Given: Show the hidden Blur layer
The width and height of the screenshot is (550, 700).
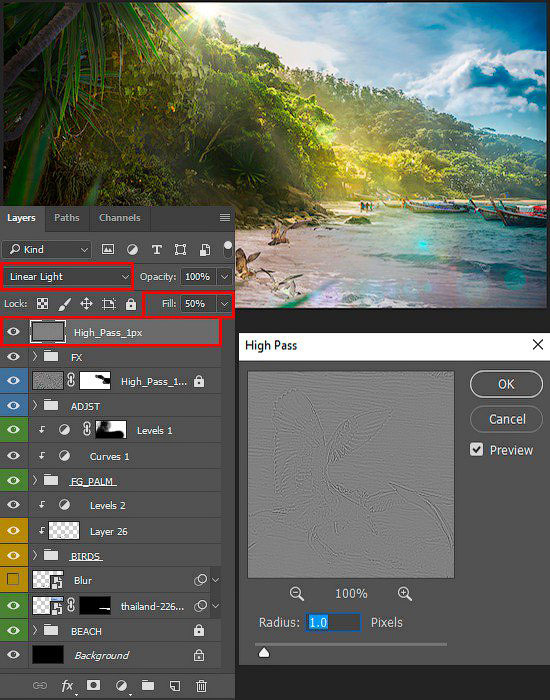Looking at the screenshot, I should pos(13,579).
